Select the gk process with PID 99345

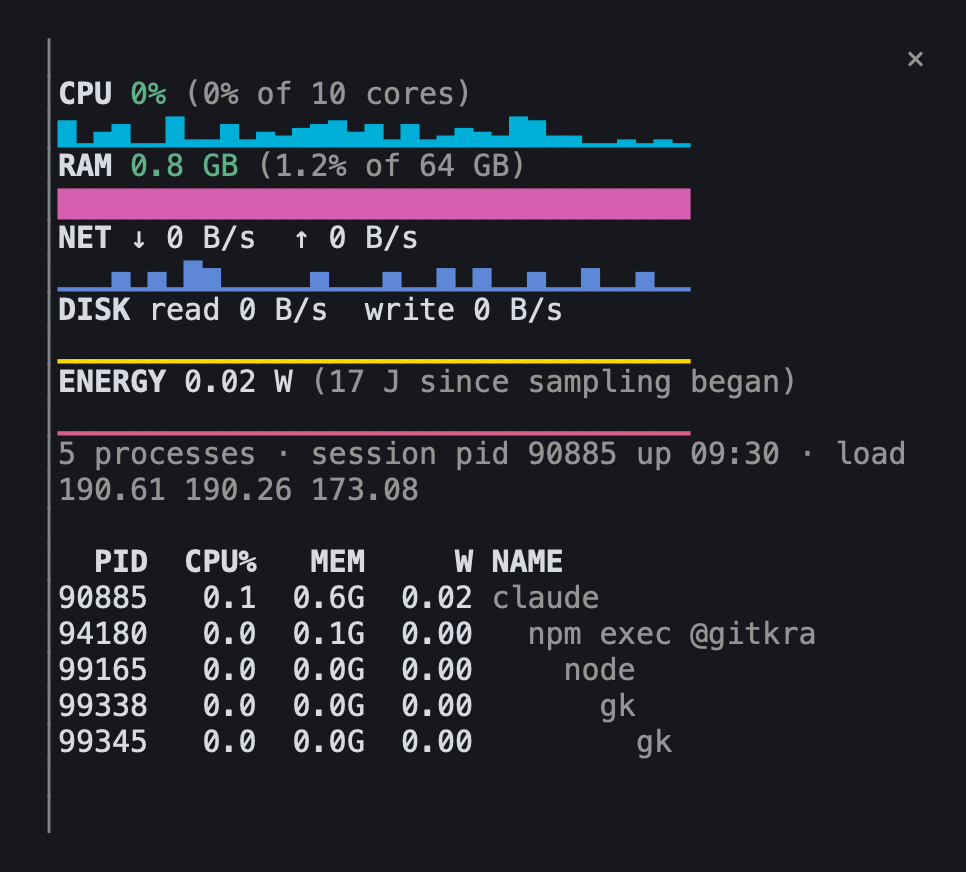[x=654, y=743]
